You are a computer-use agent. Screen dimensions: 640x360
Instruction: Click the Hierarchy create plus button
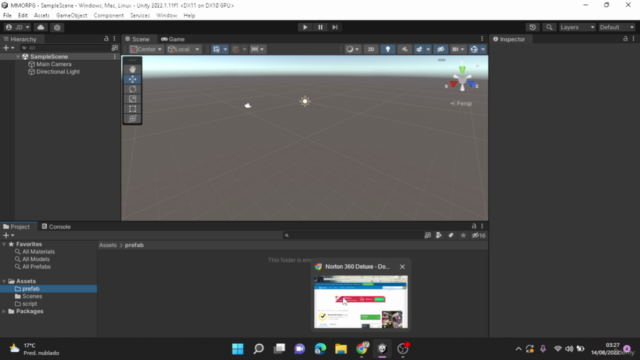pyautogui.click(x=8, y=48)
